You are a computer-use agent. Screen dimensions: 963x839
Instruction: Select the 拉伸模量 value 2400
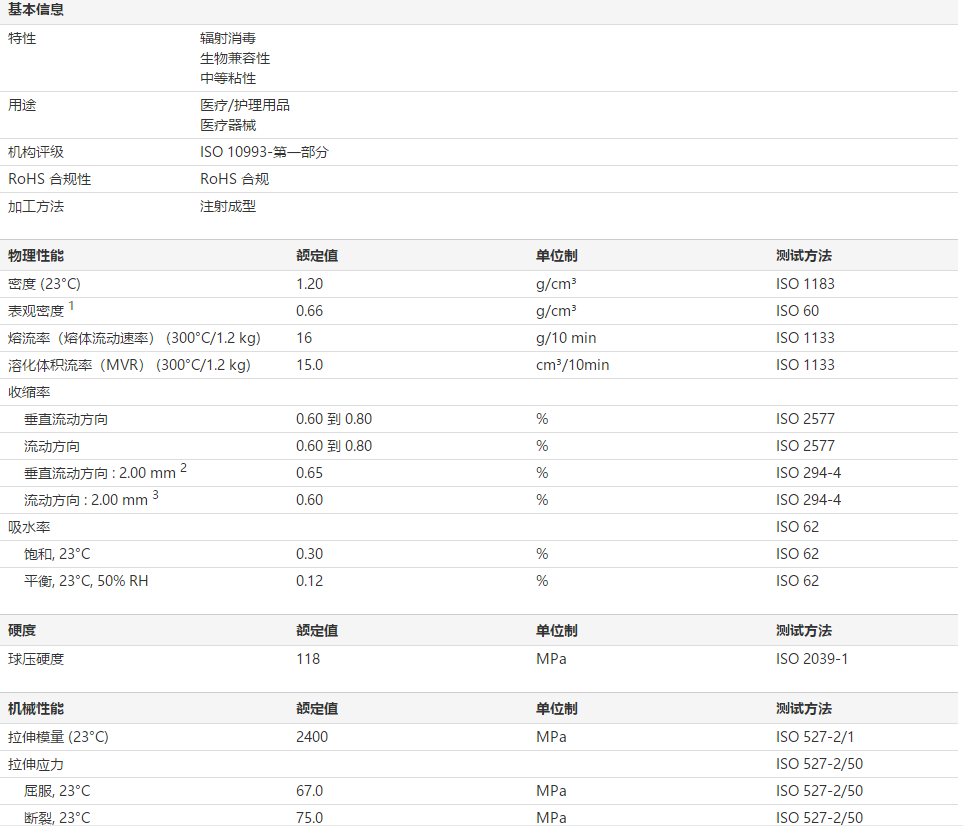312,737
